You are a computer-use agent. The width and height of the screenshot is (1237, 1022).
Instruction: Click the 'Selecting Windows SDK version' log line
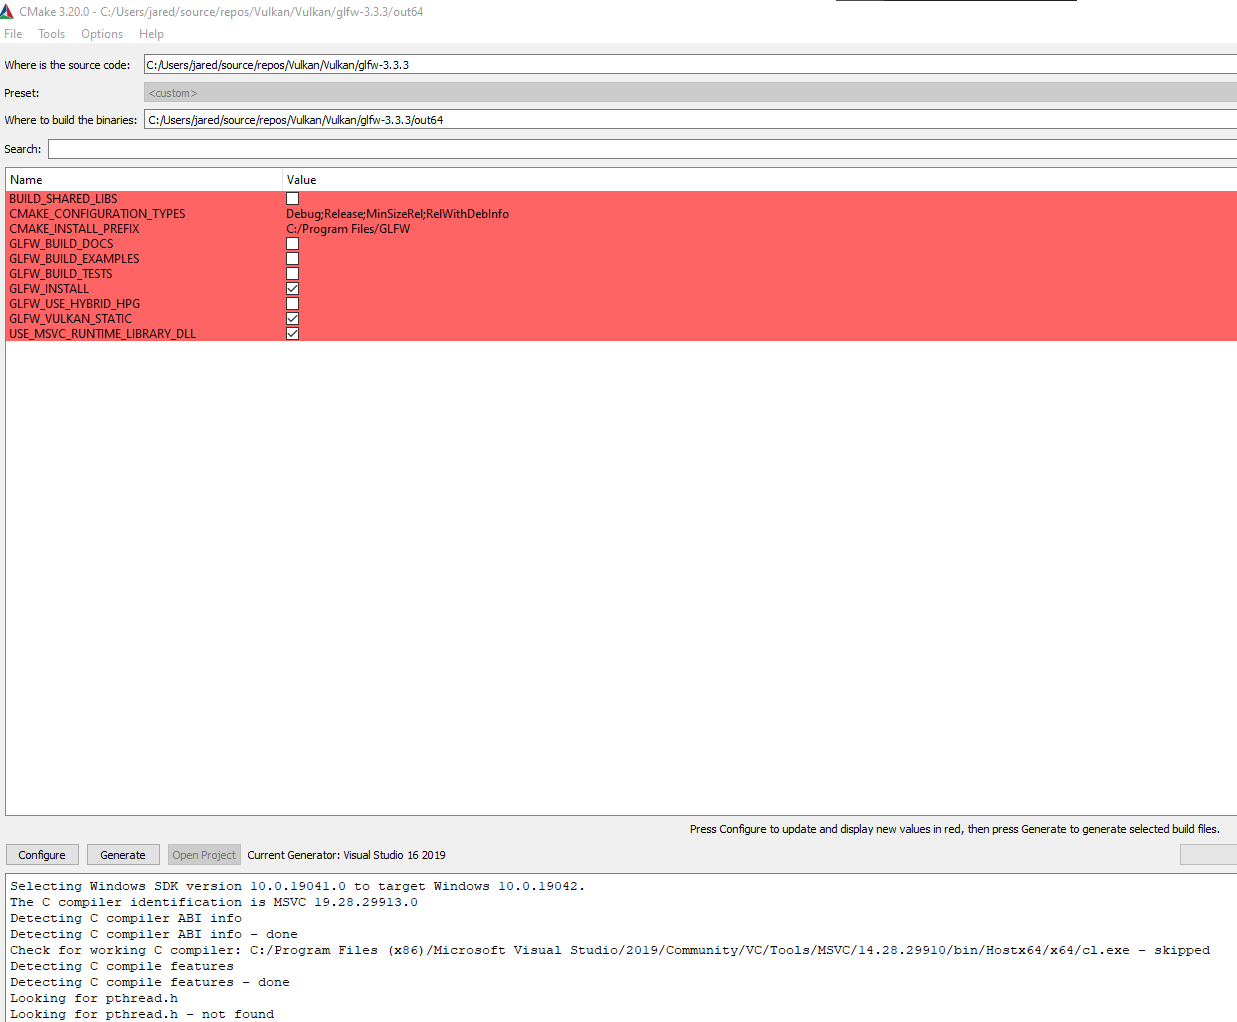pos(297,886)
